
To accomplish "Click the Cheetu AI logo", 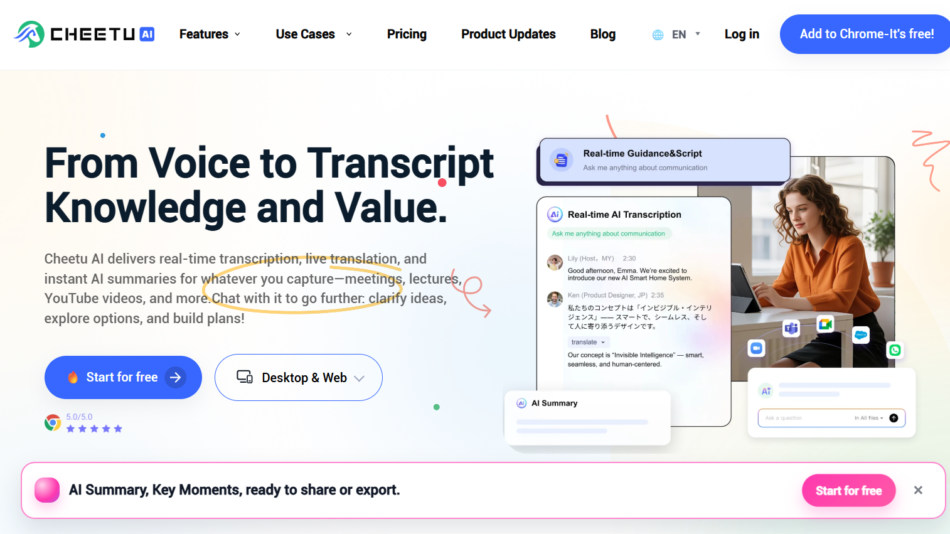I will pyautogui.click(x=84, y=34).
